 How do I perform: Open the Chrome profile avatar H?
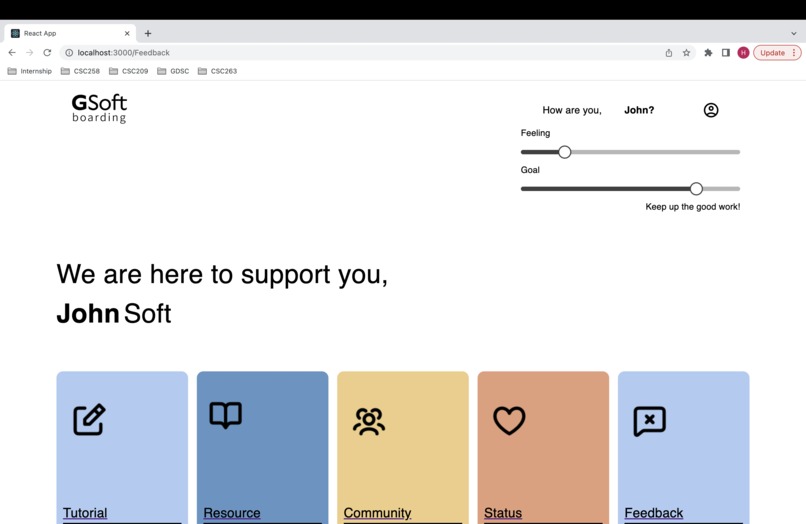(743, 52)
